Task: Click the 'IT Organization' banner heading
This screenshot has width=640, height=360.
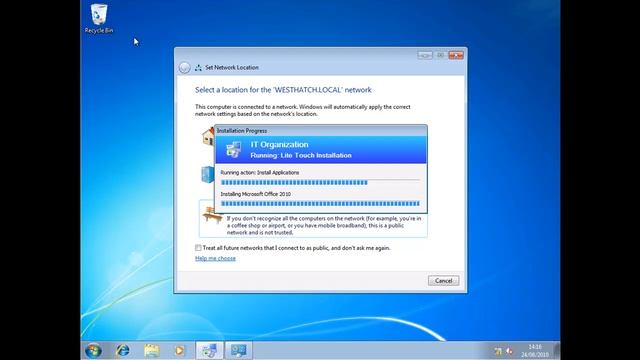Action: (280, 144)
